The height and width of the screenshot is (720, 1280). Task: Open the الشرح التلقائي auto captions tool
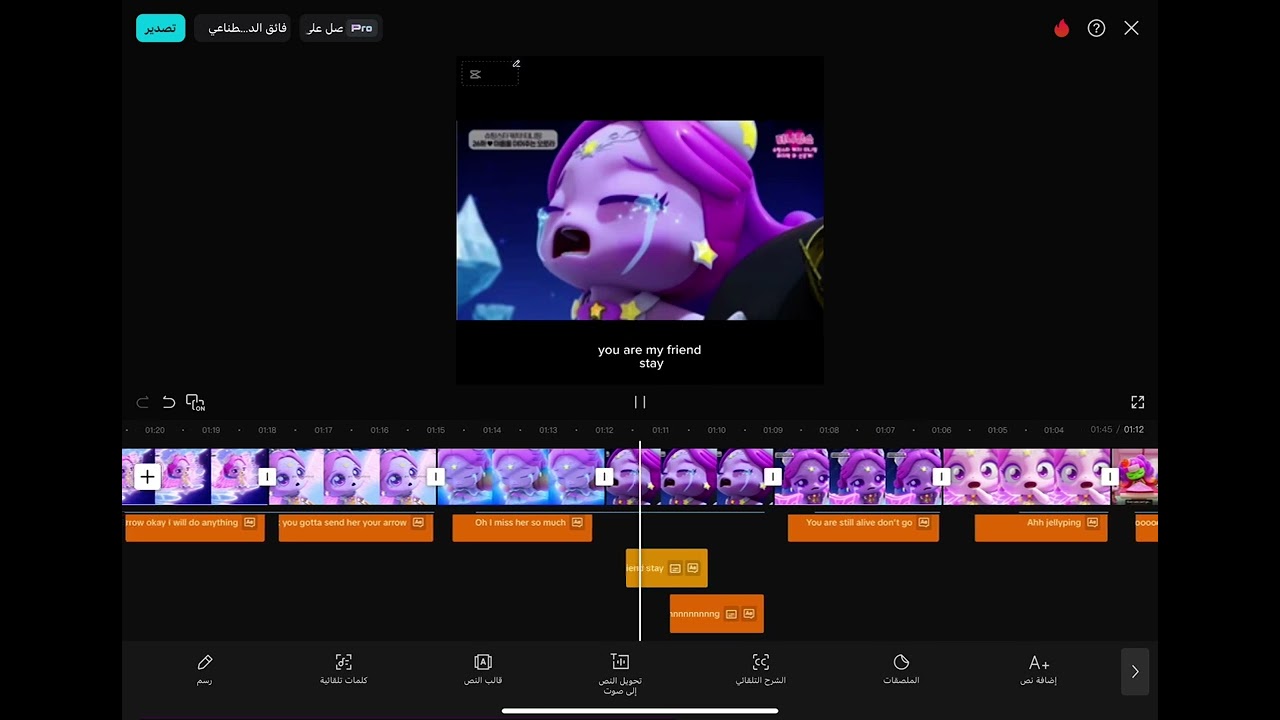pos(761,669)
